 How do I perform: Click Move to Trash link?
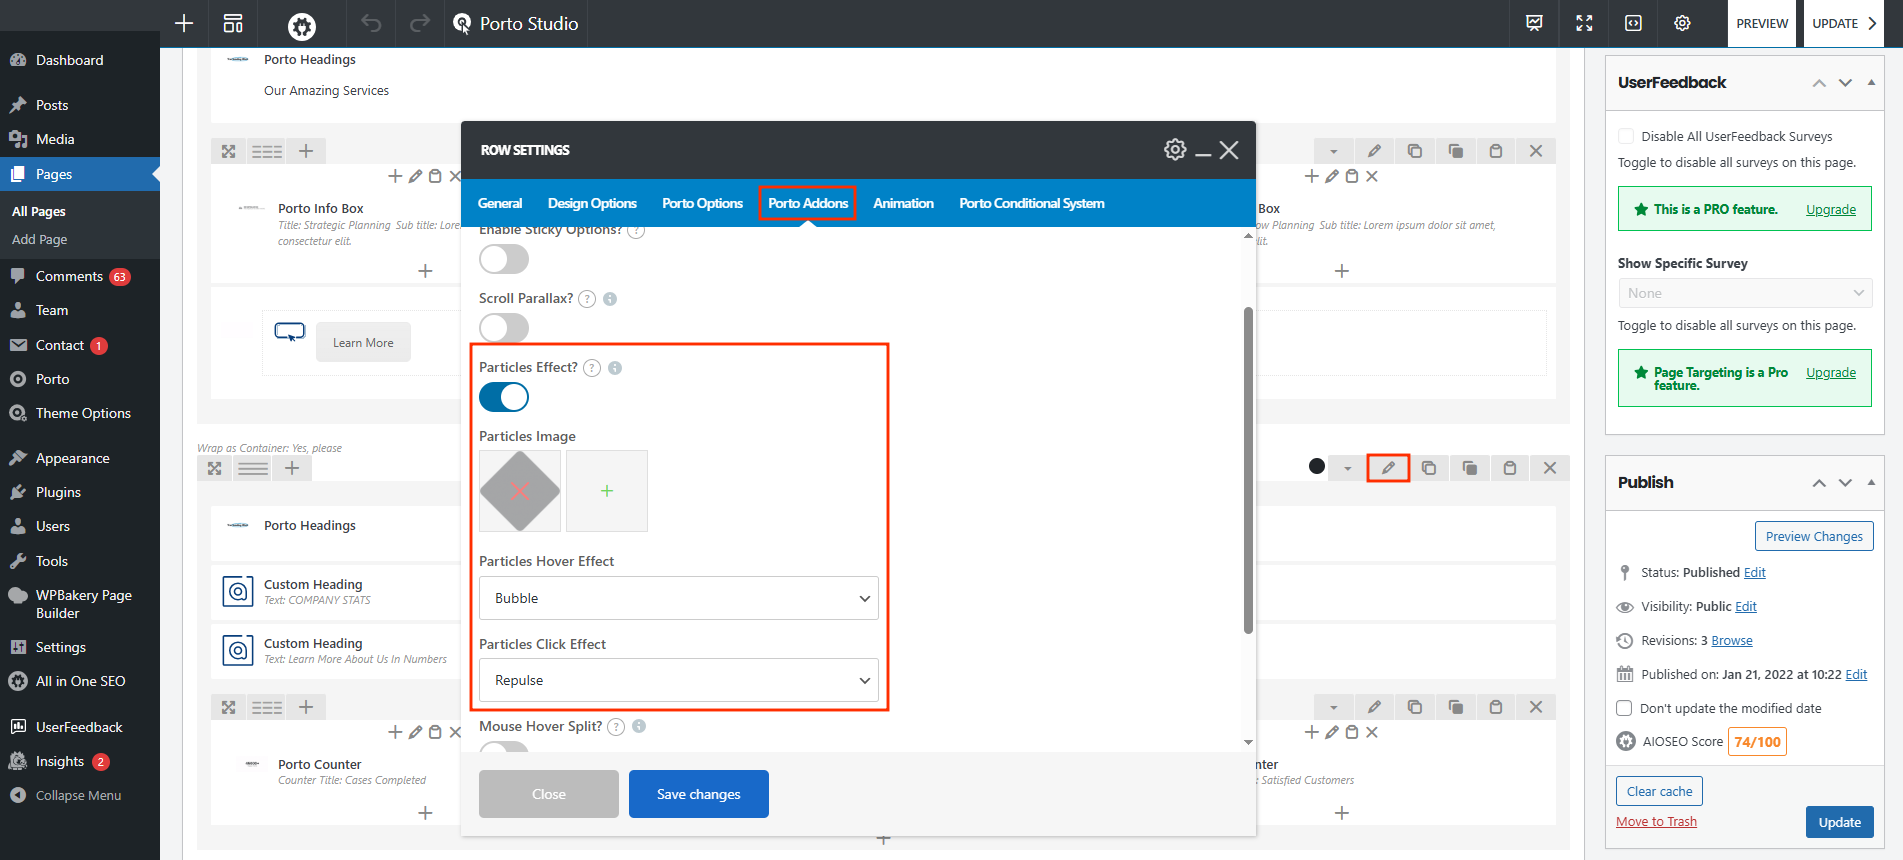click(1656, 821)
